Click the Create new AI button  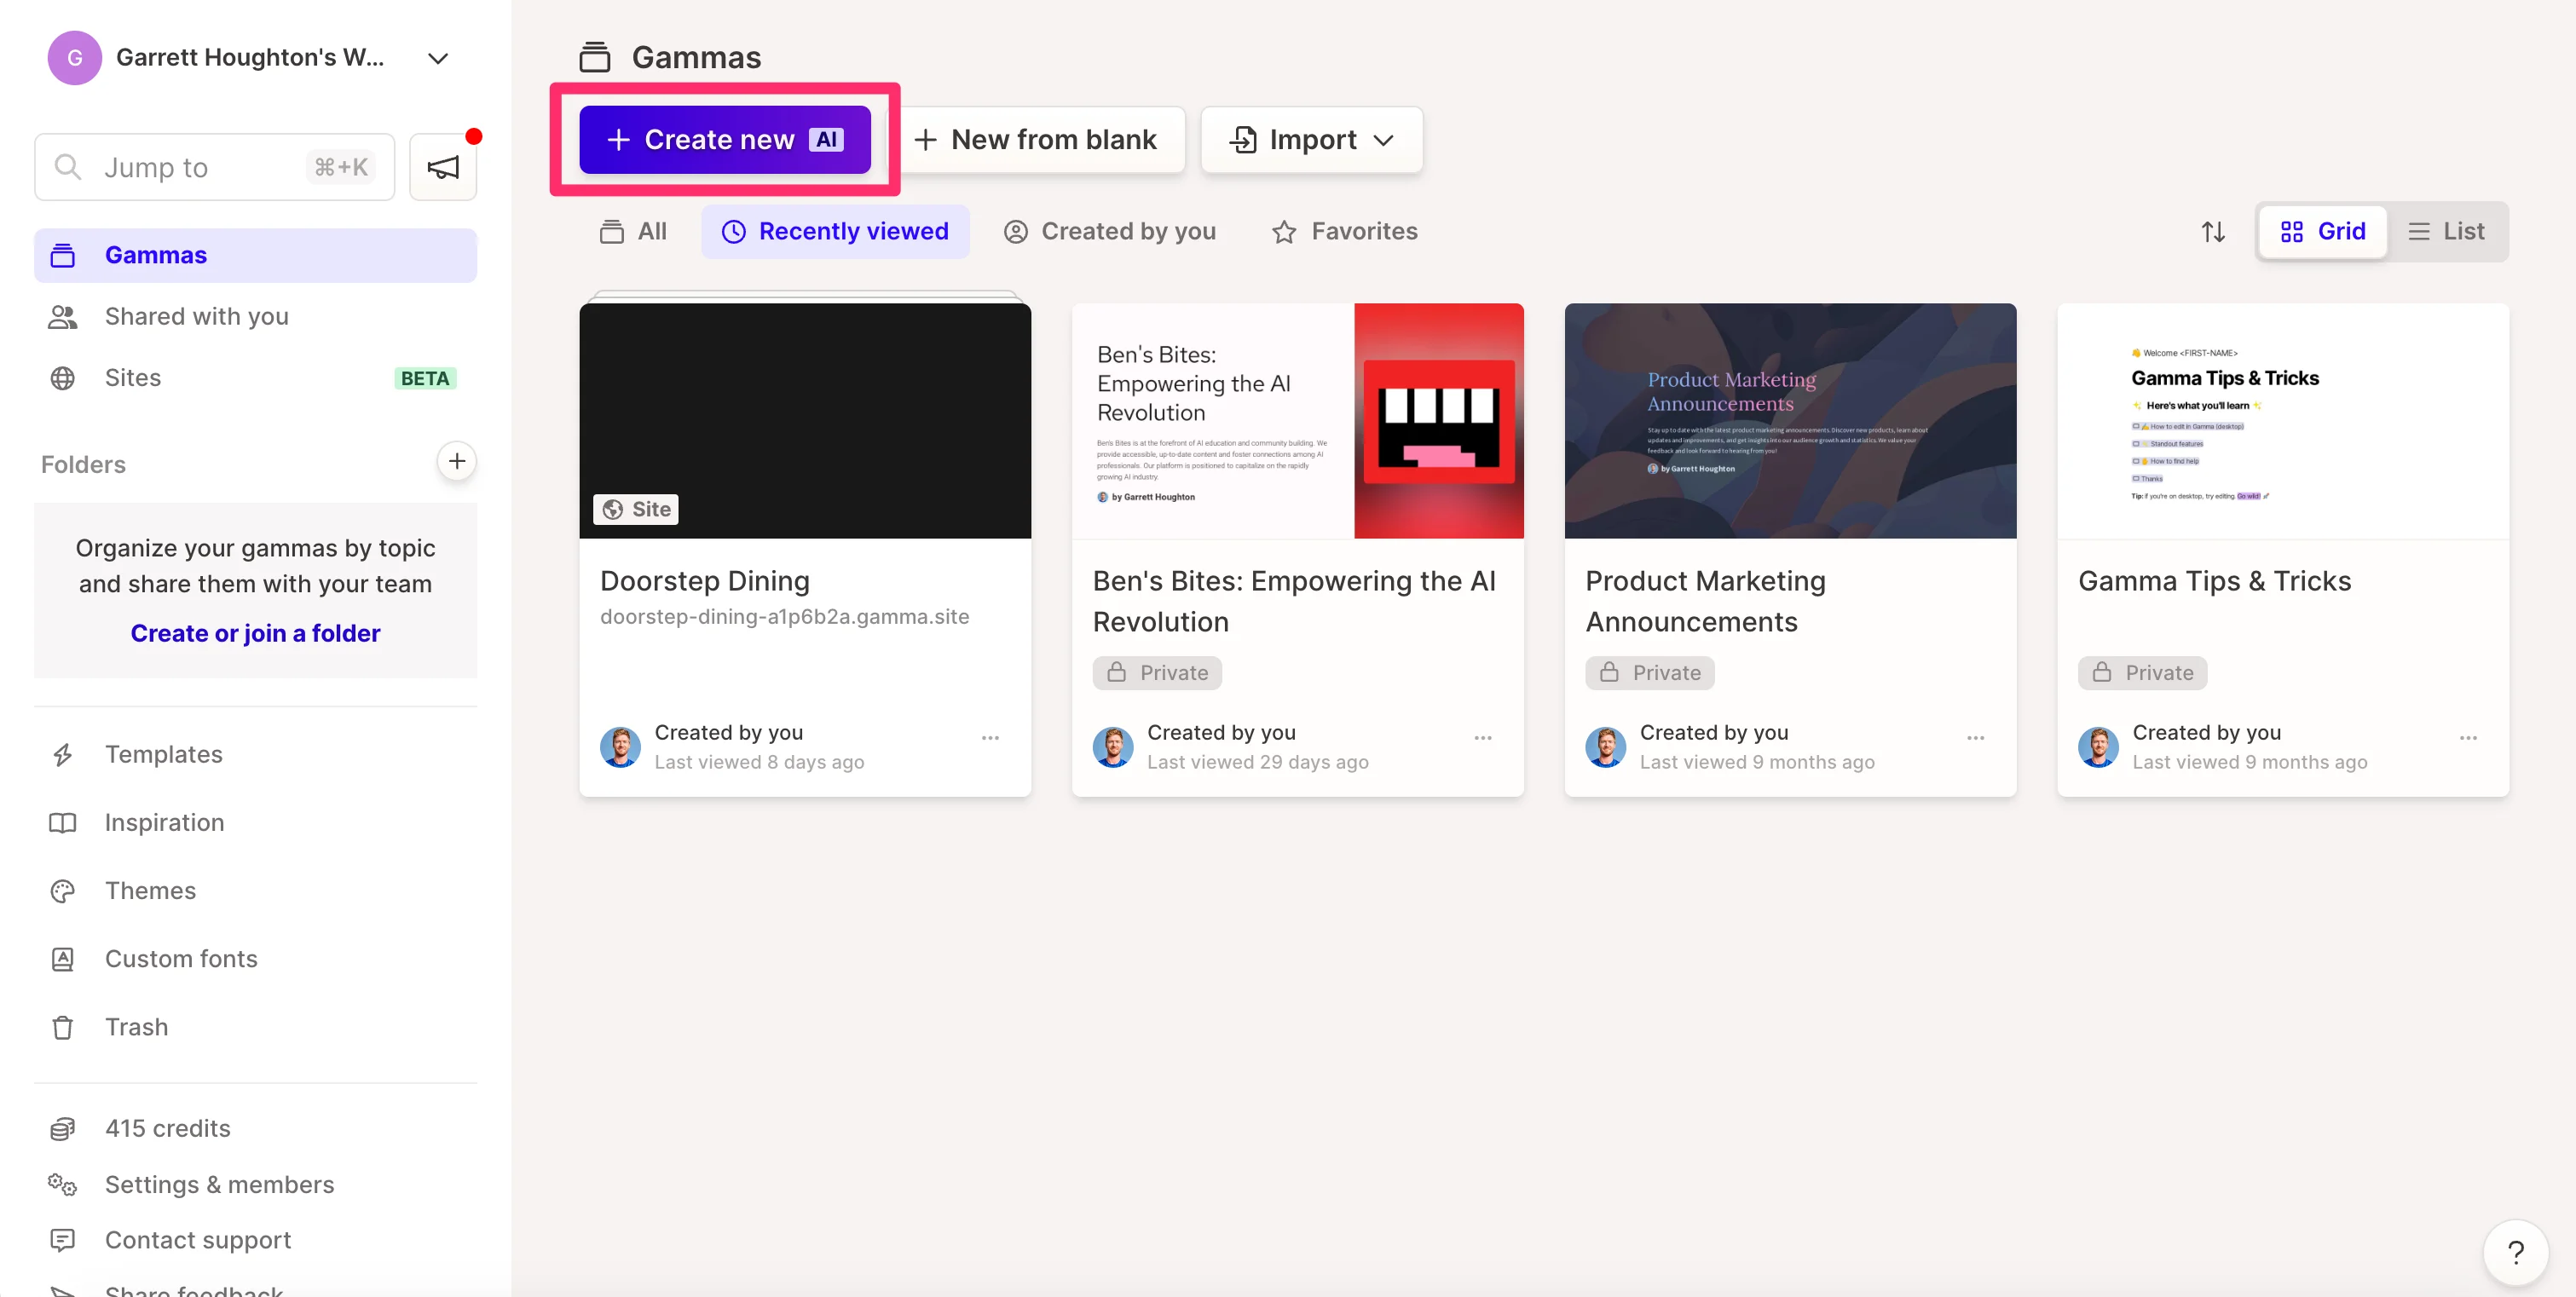(724, 140)
